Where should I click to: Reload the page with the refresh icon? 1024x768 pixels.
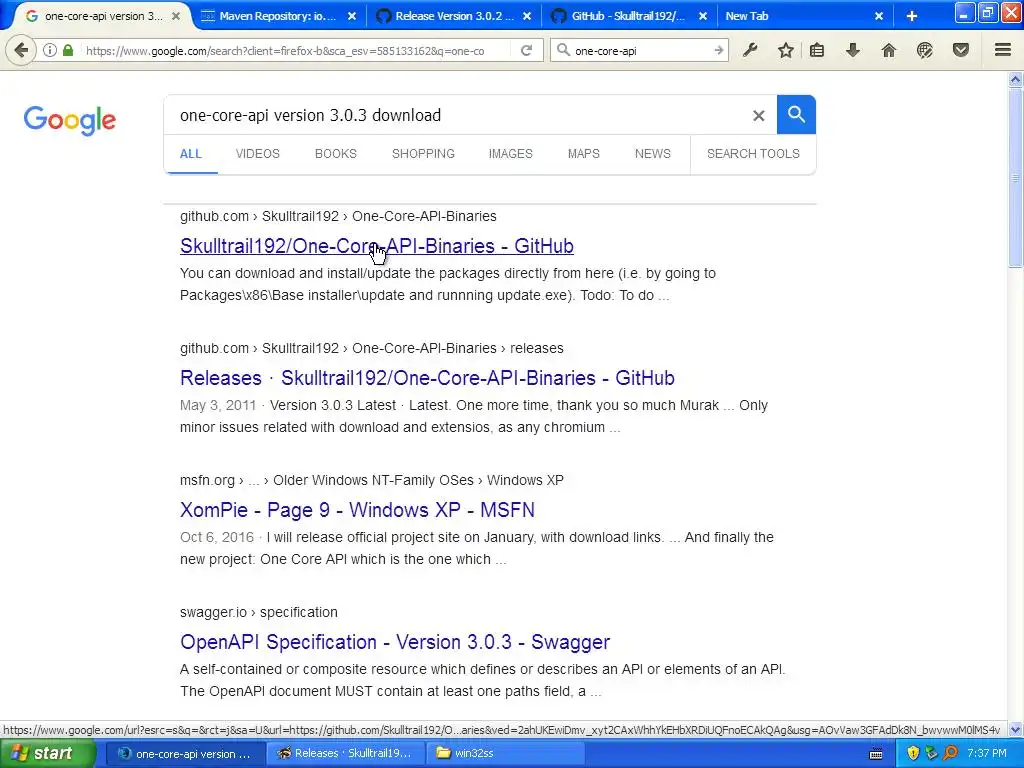526,50
